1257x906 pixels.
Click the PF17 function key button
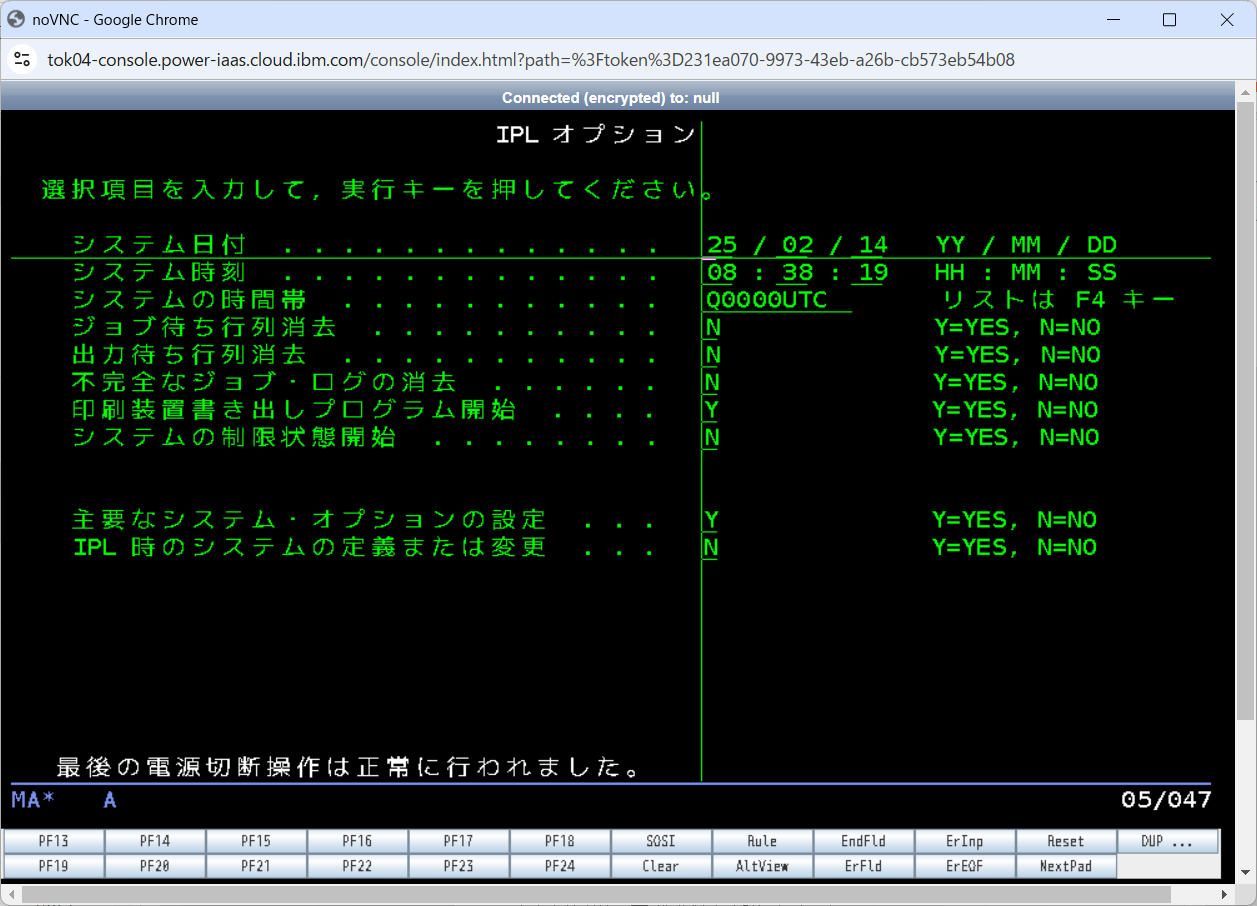click(459, 841)
